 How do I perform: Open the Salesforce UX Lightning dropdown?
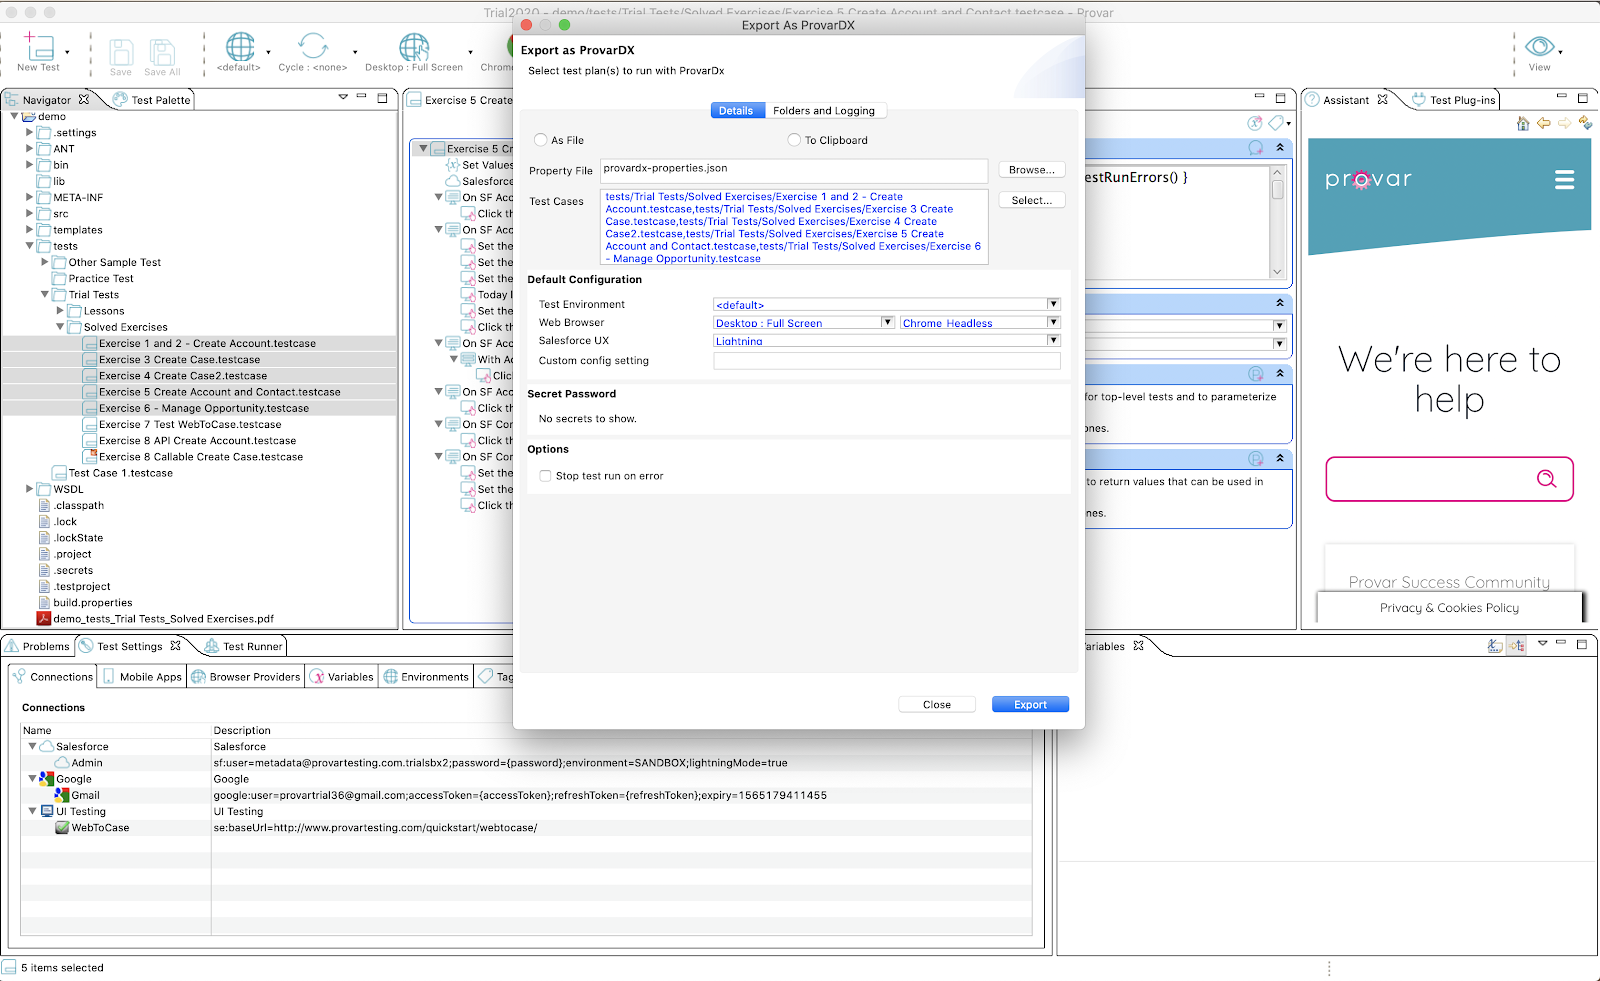pos(1053,340)
